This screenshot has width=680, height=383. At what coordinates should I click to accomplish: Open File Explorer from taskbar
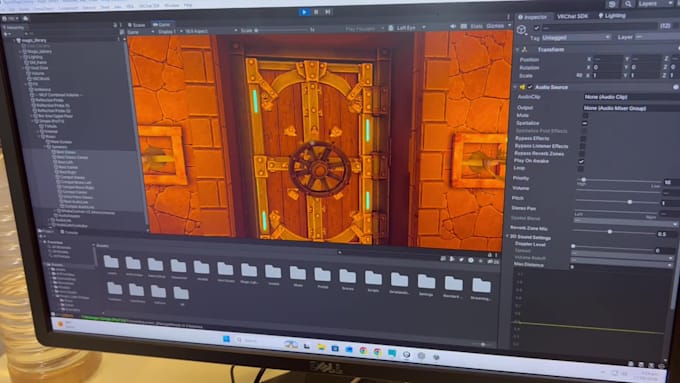pyautogui.click(x=321, y=347)
